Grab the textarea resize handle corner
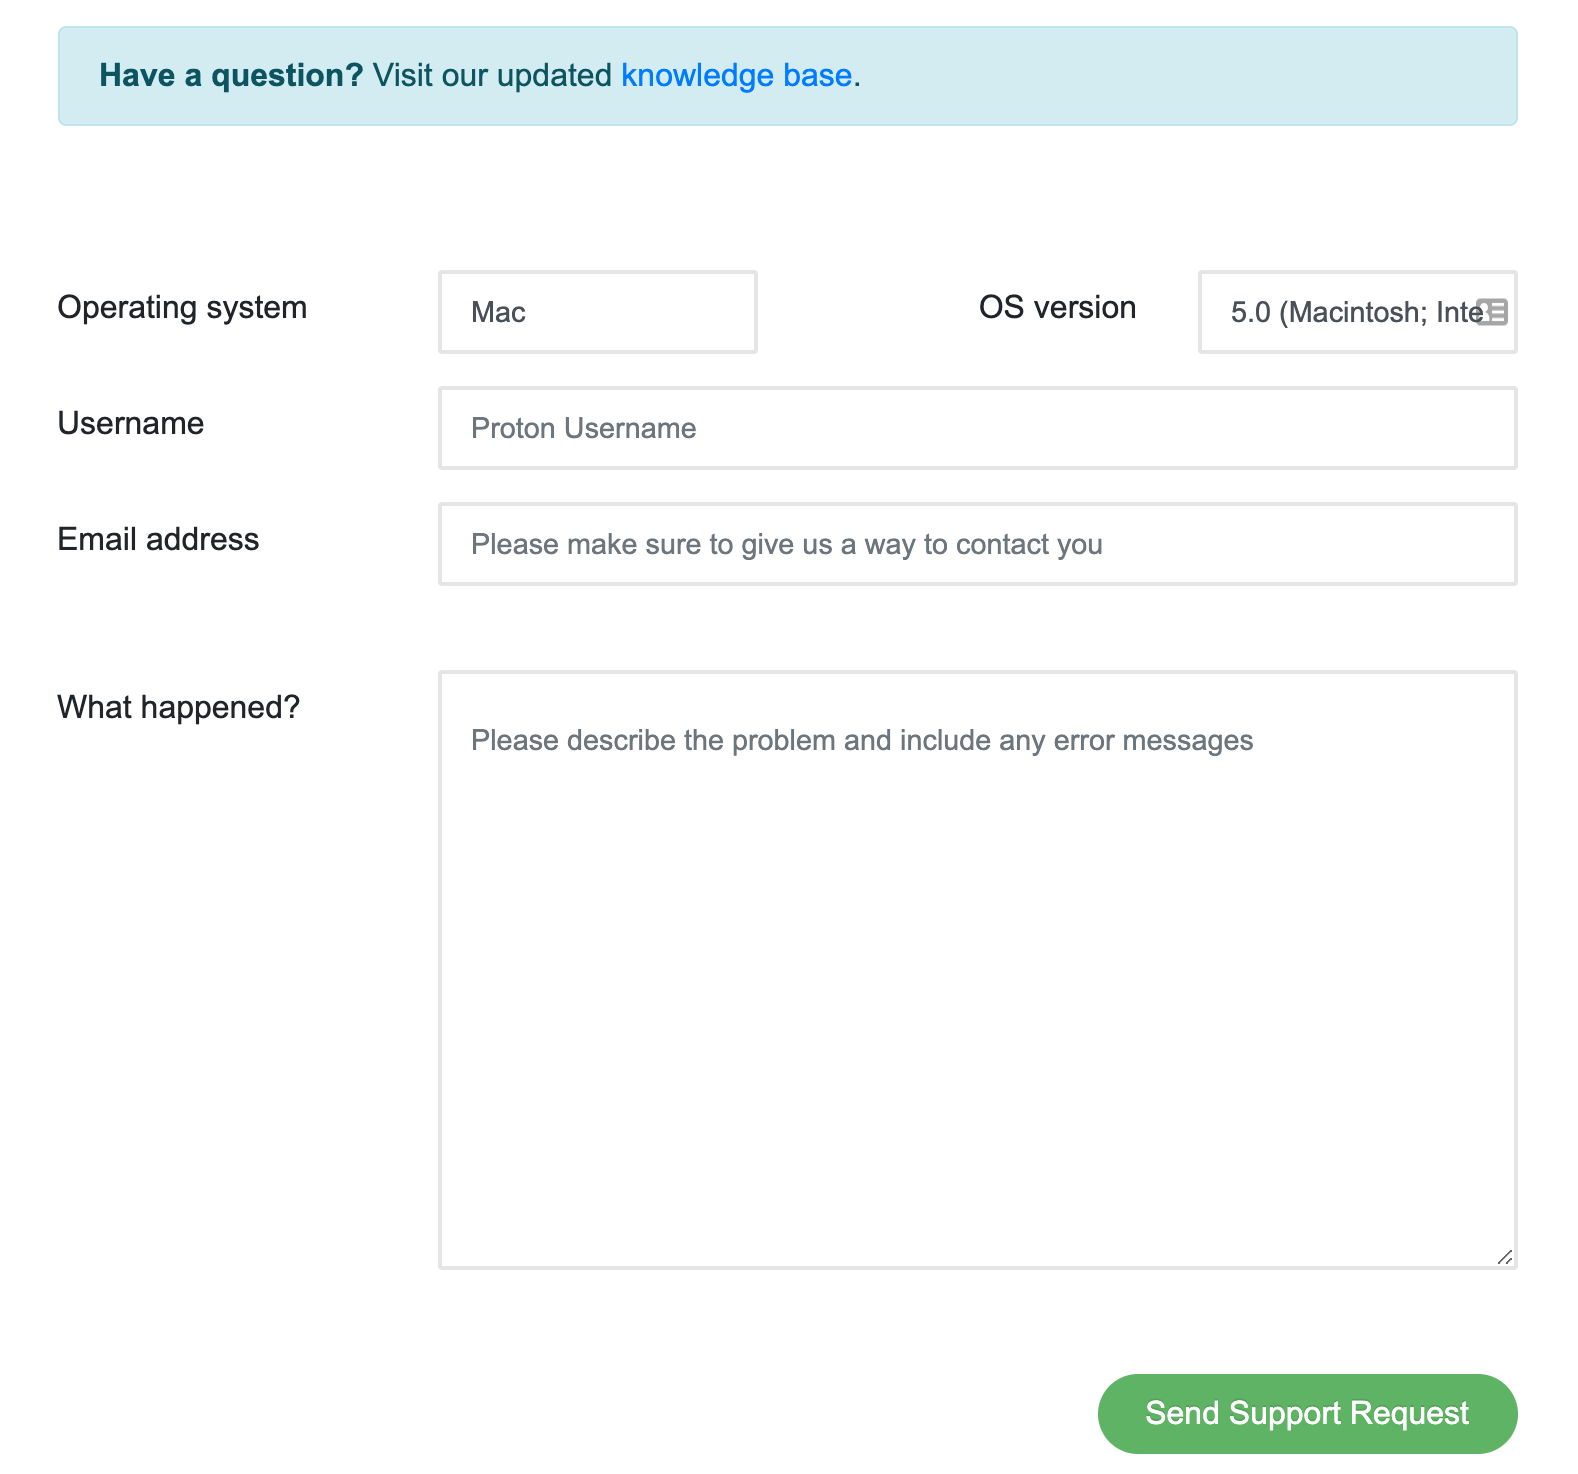1578x1474 pixels. [1505, 1257]
